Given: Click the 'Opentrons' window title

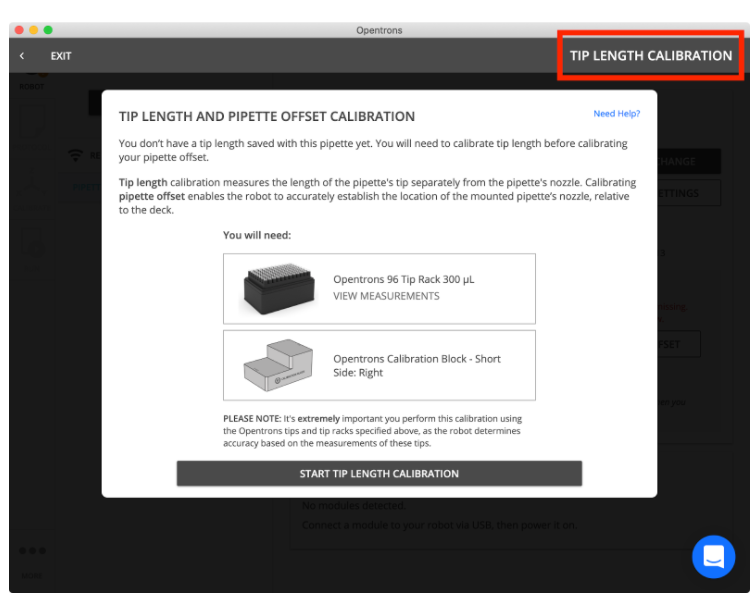Looking at the screenshot, I should click(379, 30).
